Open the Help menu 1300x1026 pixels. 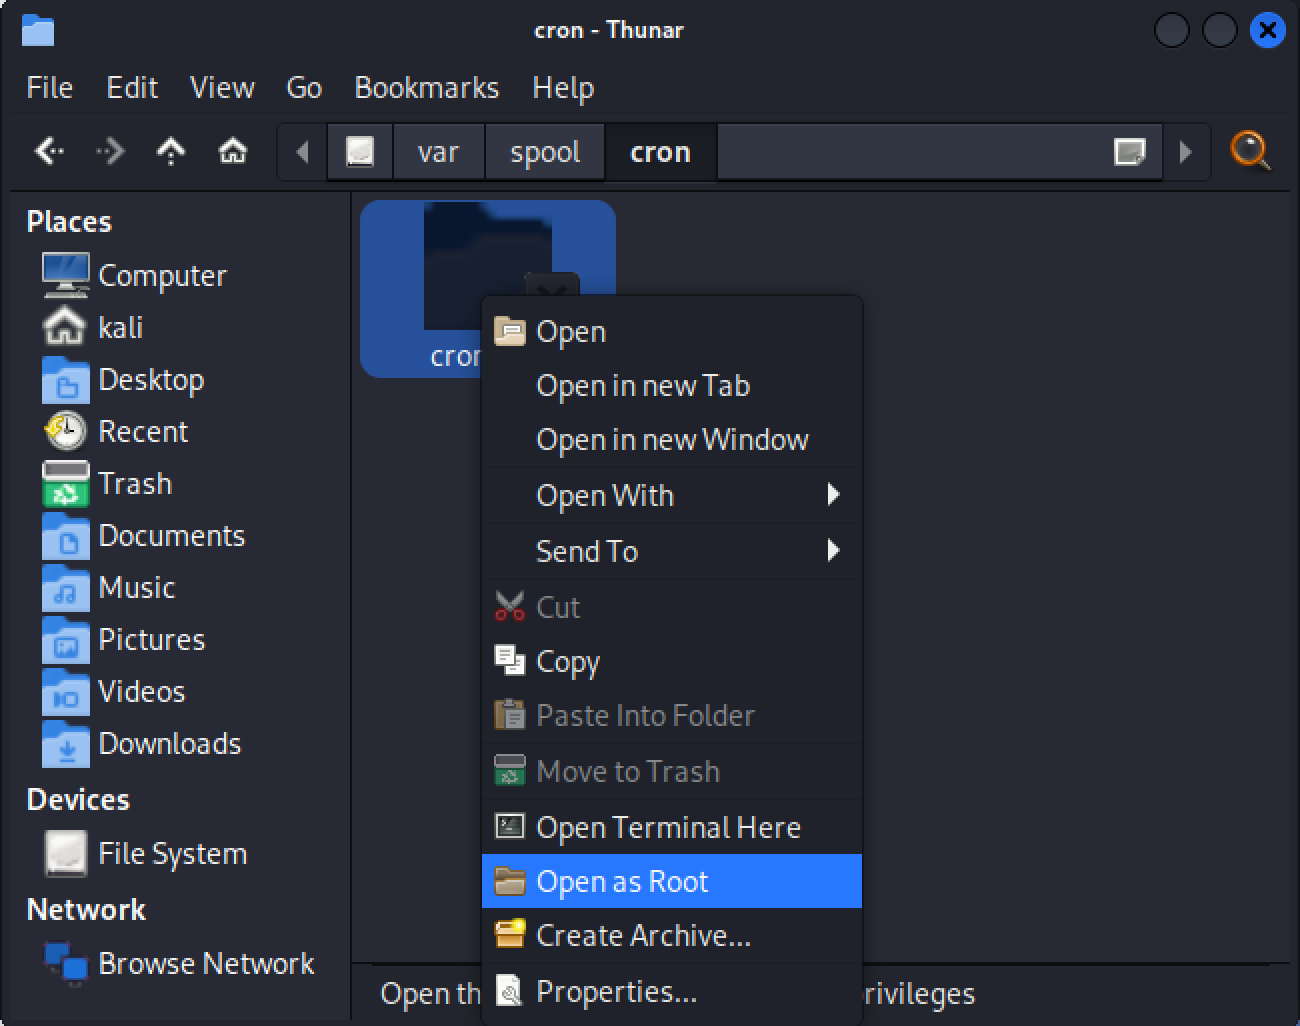pos(563,88)
